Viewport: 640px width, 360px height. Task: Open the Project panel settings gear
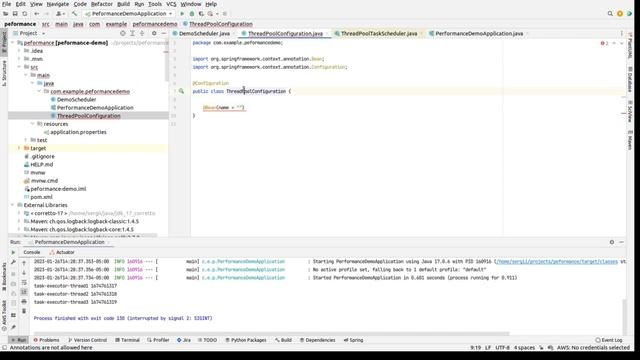[x=154, y=33]
